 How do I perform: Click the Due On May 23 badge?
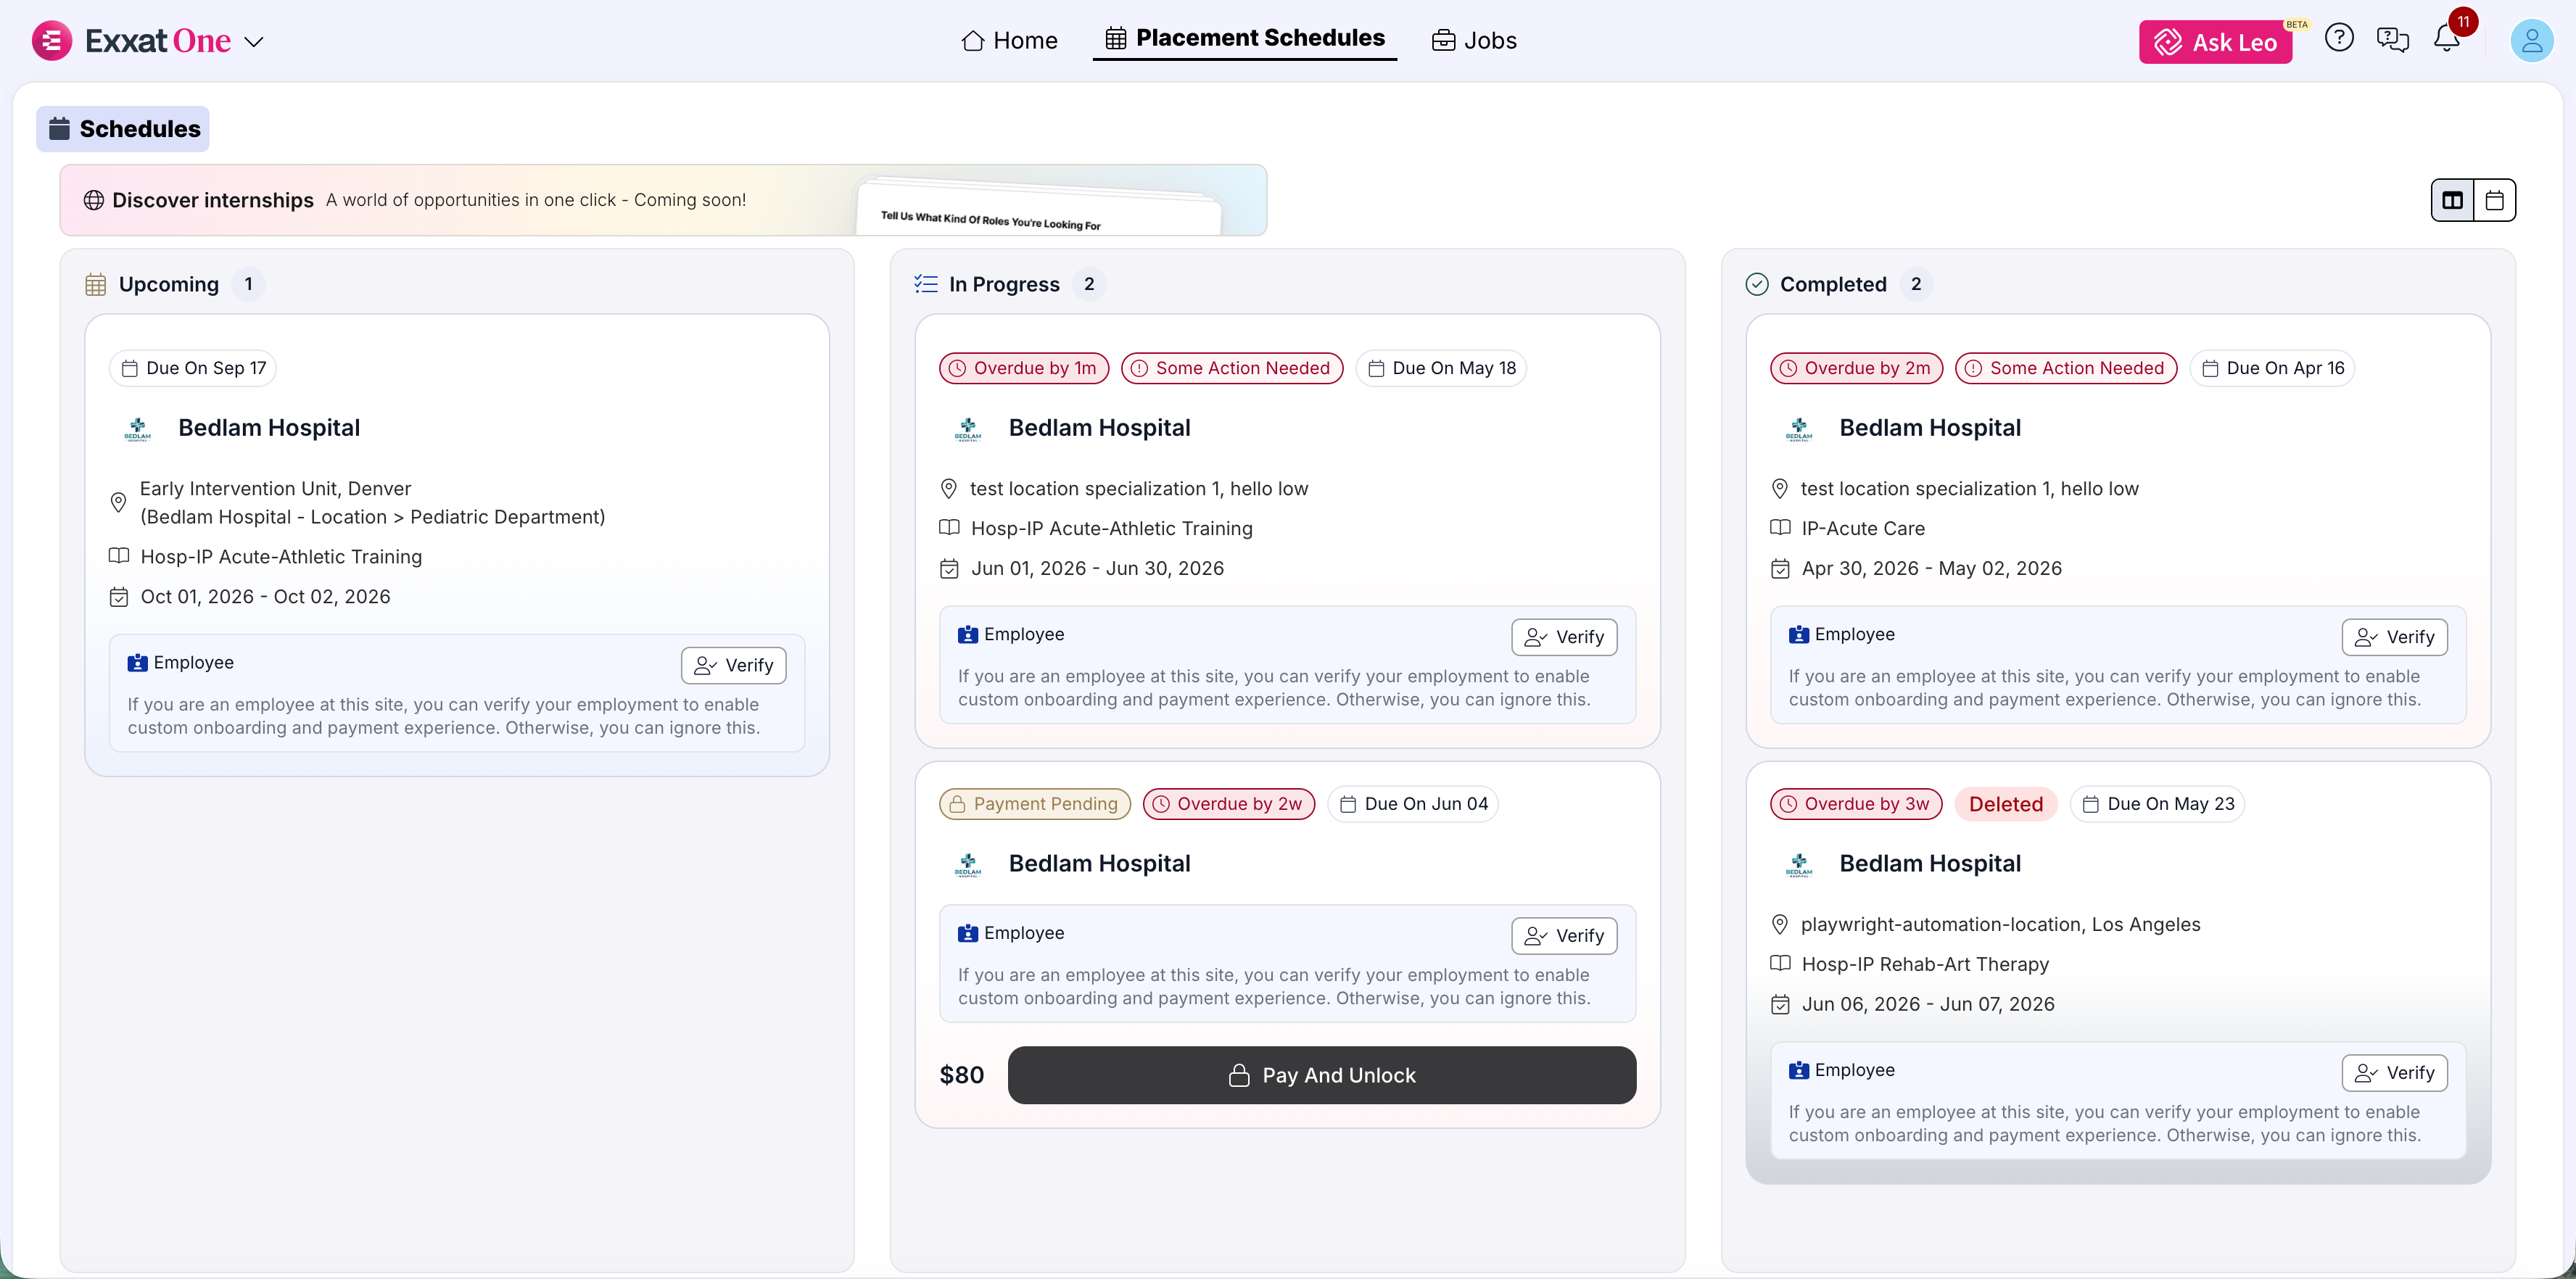[x=2158, y=804]
